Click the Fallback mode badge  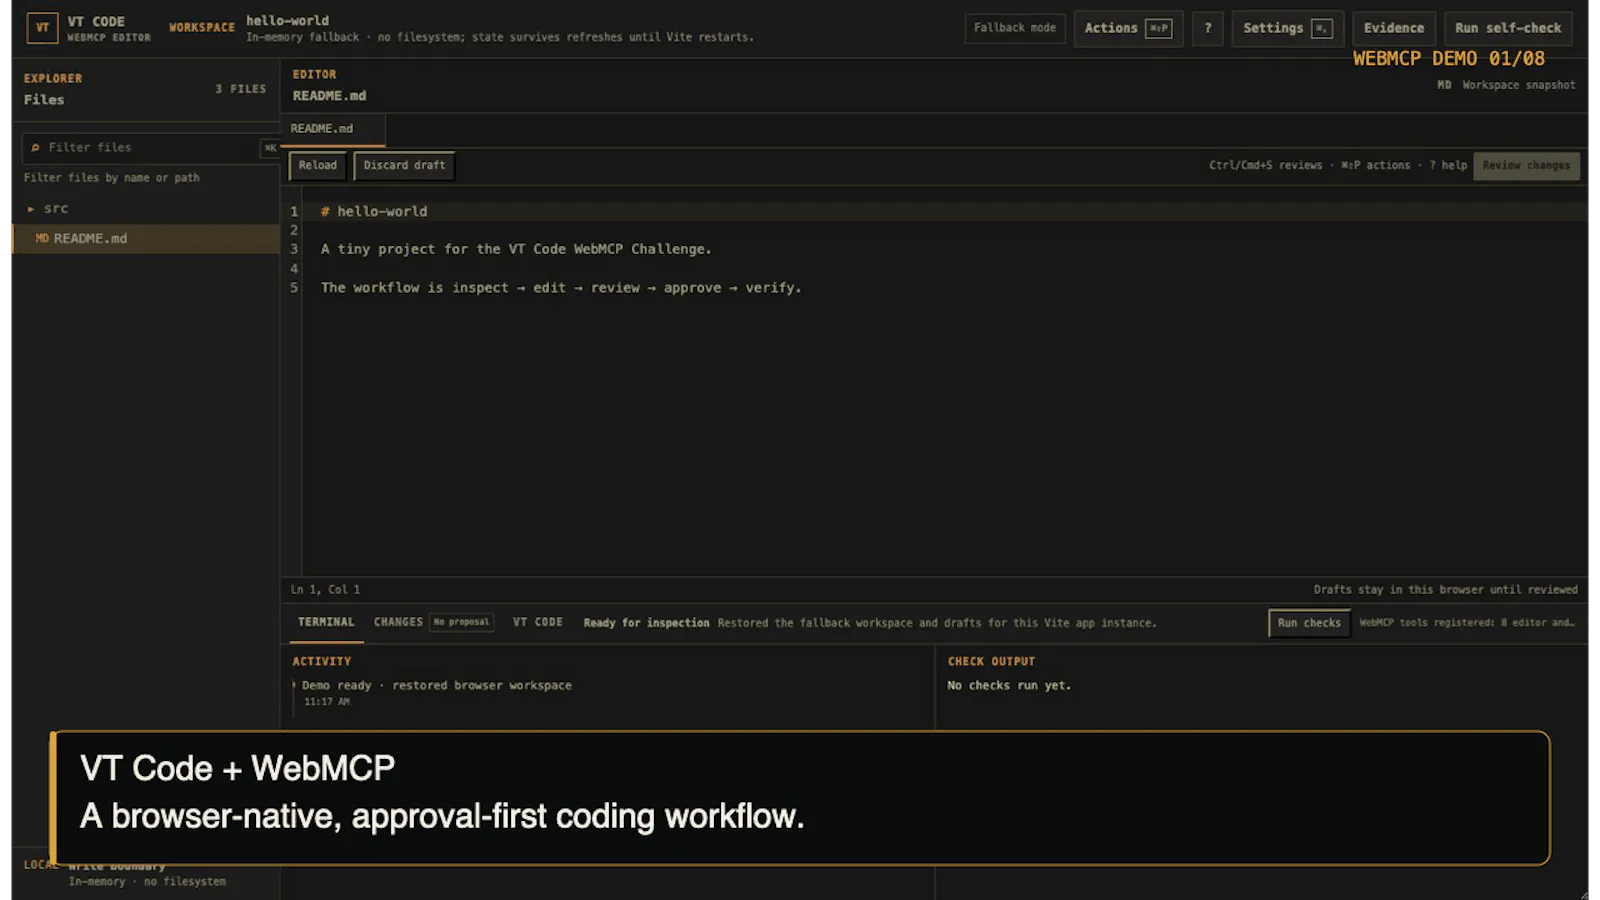1015,28
